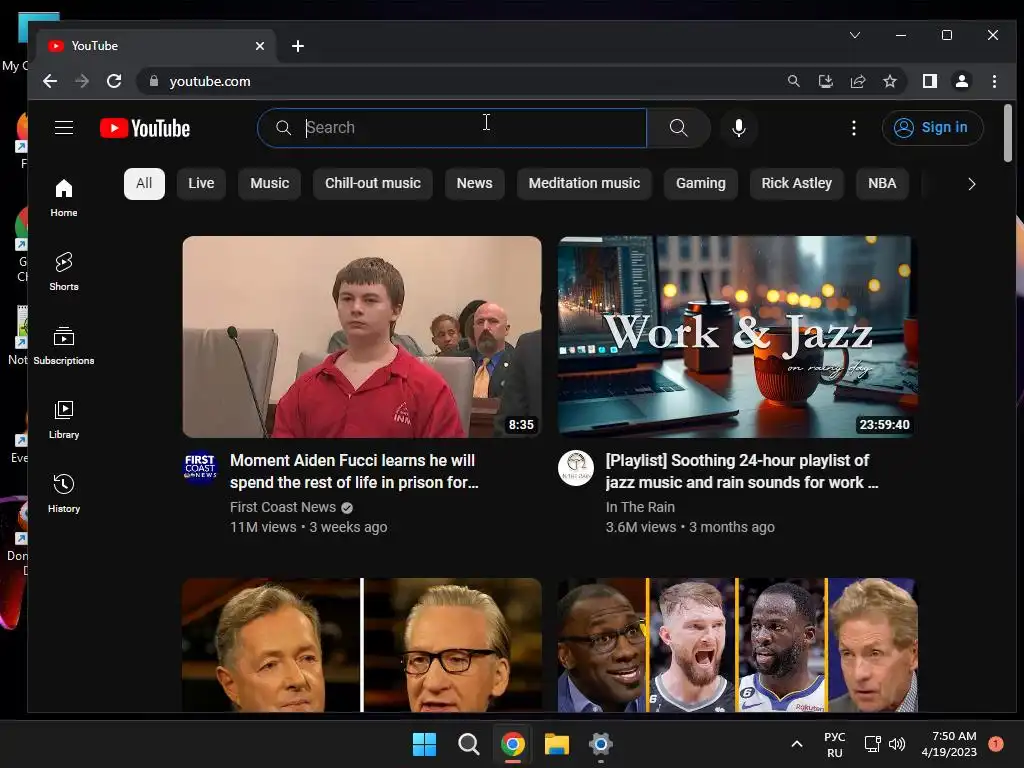Open clock and date 7:50 AM
The width and height of the screenshot is (1024, 768).
950,744
